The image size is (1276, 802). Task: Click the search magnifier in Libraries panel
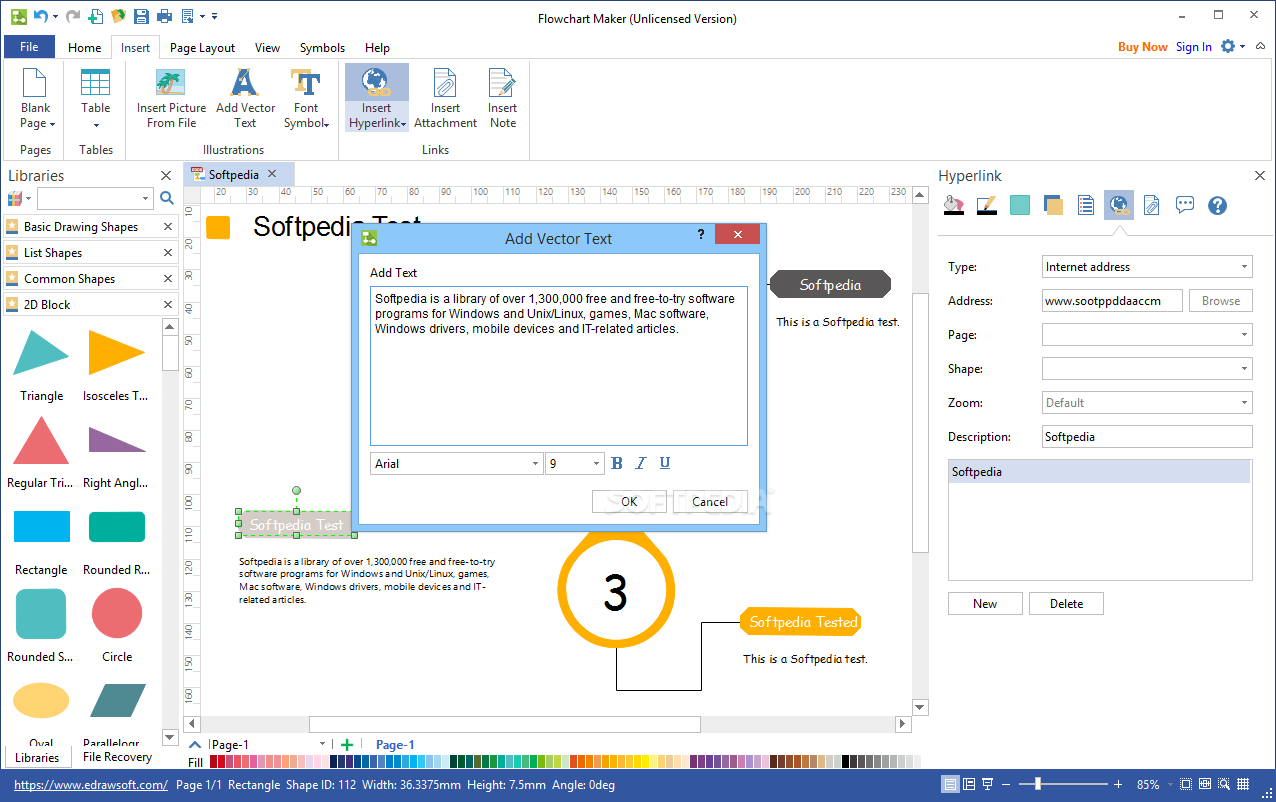(x=167, y=198)
